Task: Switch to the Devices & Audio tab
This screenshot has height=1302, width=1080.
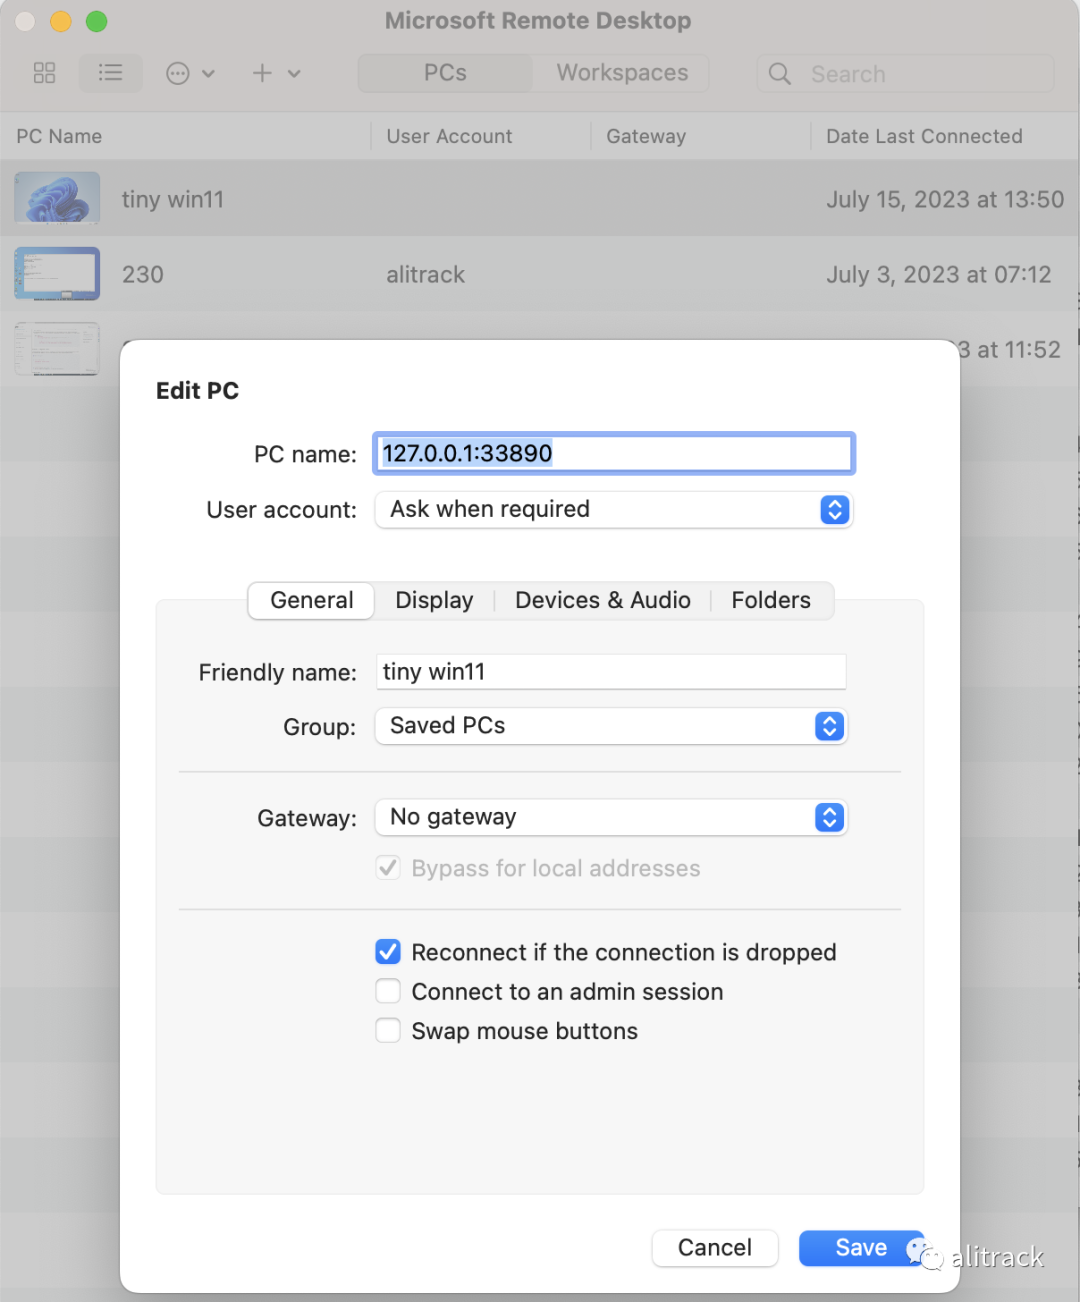Action: point(603,600)
